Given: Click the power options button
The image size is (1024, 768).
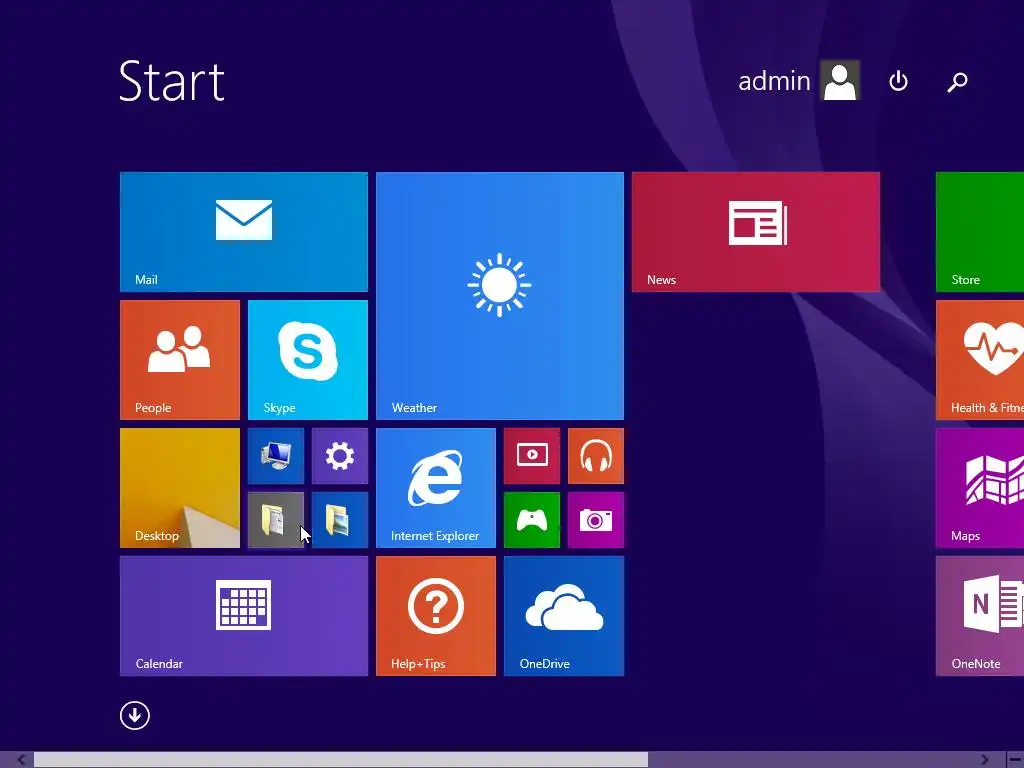Looking at the screenshot, I should pos(899,81).
